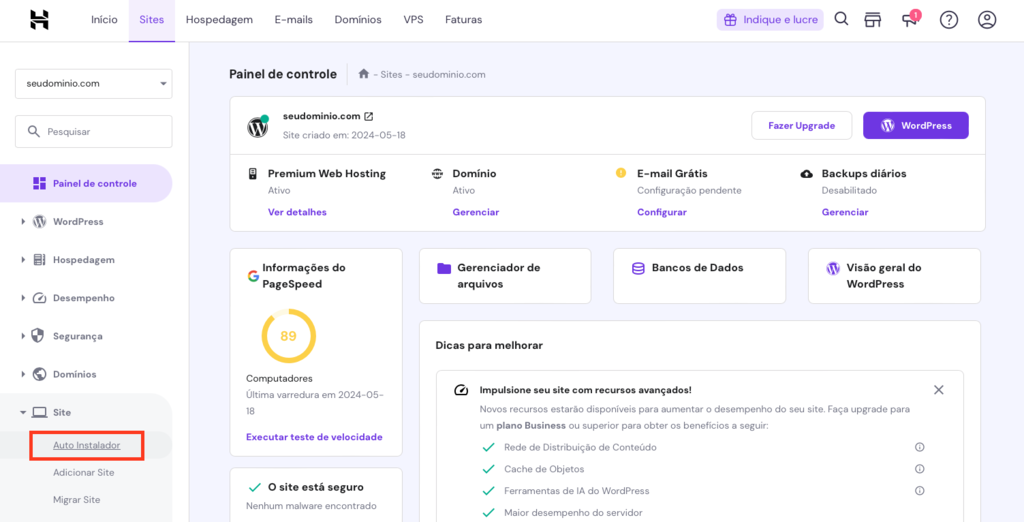
Task: Open notifications megaphone icon
Action: click(x=910, y=20)
